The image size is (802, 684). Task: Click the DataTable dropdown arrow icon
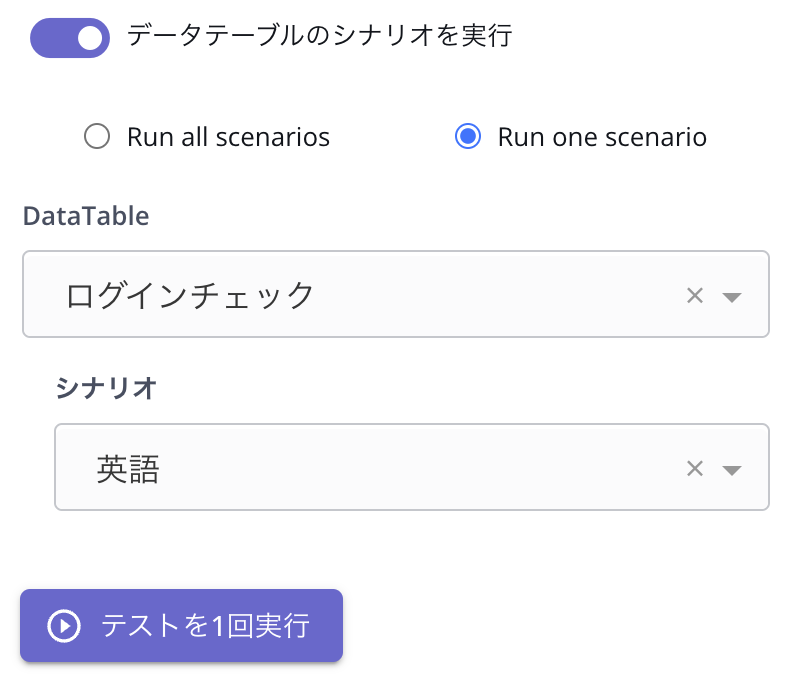(x=731, y=296)
